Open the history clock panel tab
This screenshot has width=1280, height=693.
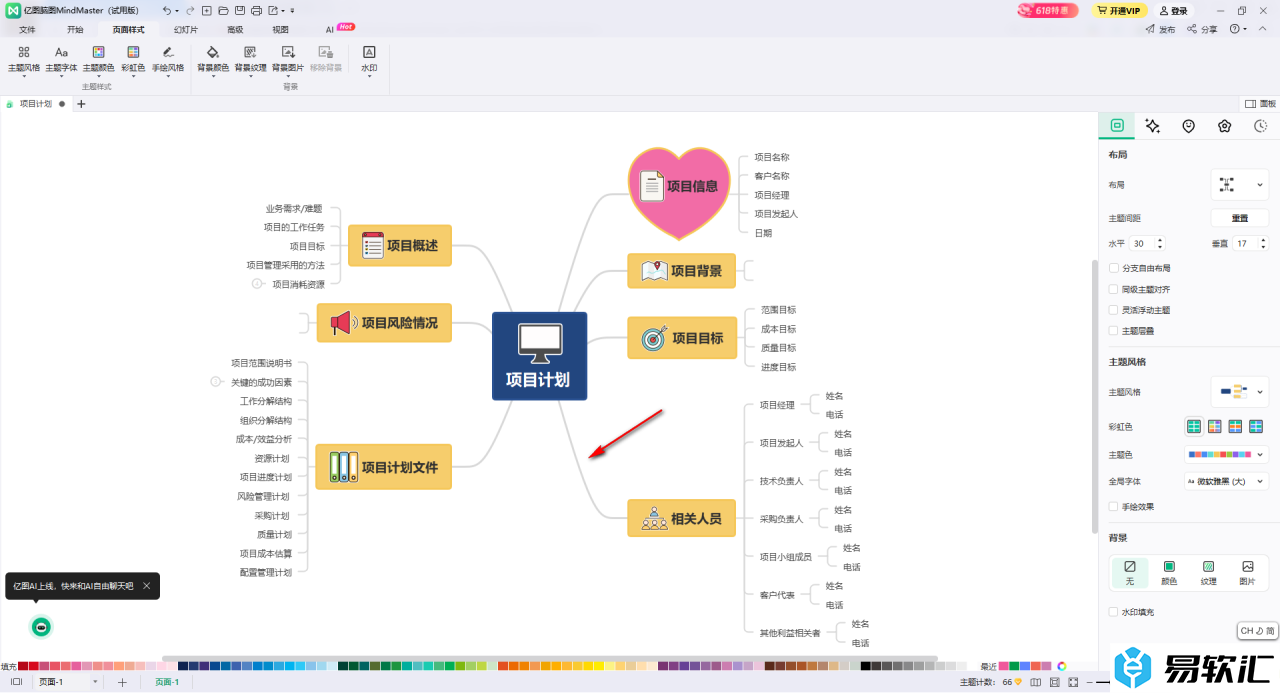pos(1261,126)
